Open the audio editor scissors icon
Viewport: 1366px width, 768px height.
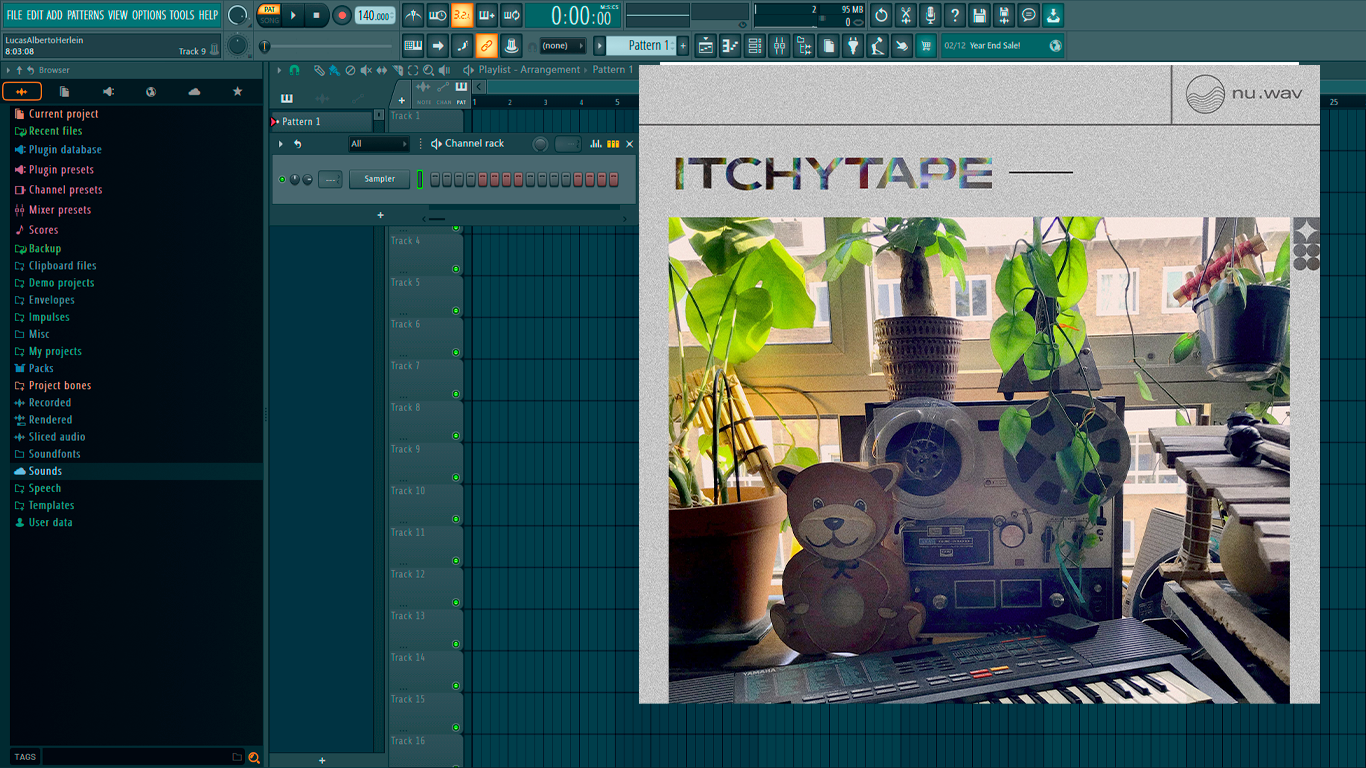tap(906, 15)
